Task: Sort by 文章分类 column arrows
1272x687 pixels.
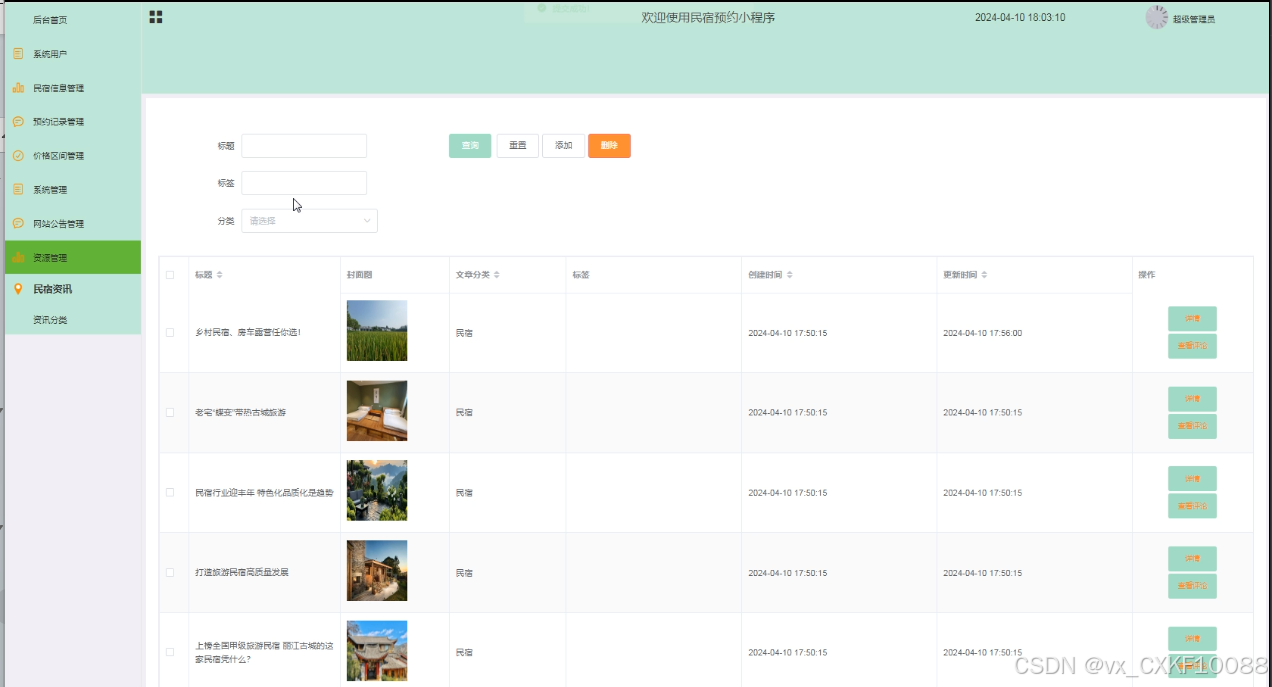Action: (x=496, y=275)
